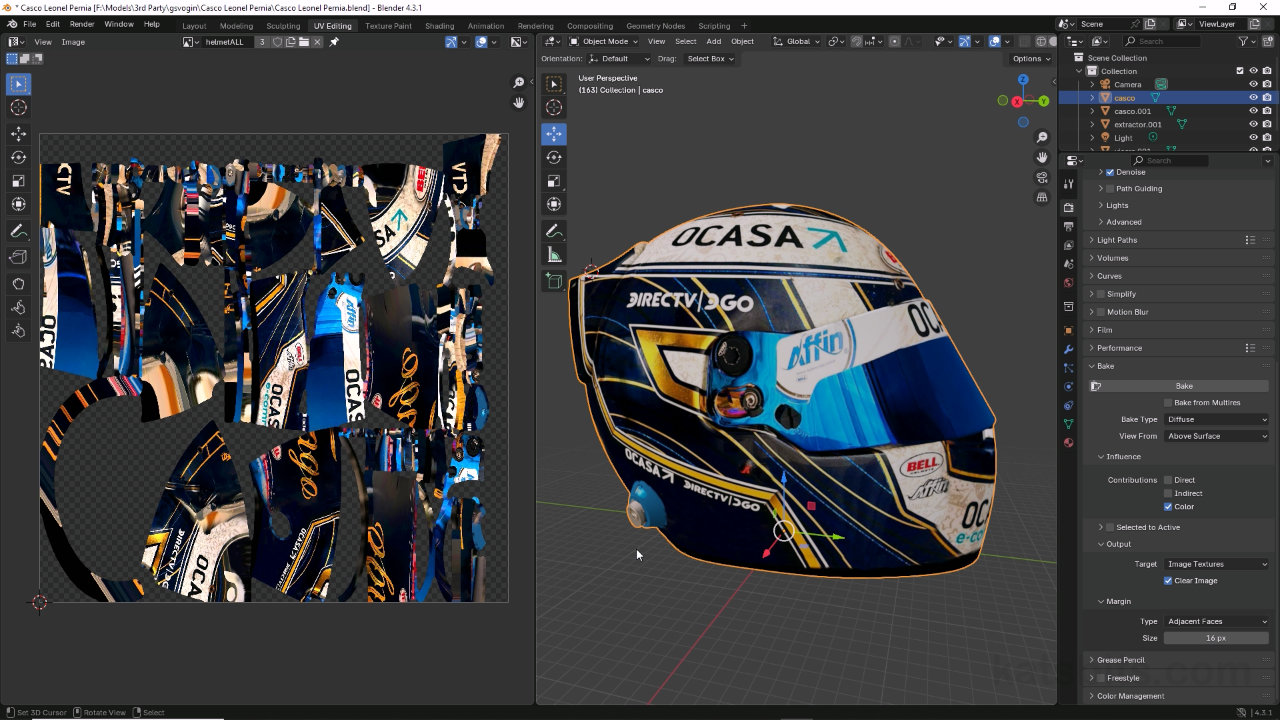Open the Options popover in 3D viewport
1280x720 pixels.
[1031, 59]
